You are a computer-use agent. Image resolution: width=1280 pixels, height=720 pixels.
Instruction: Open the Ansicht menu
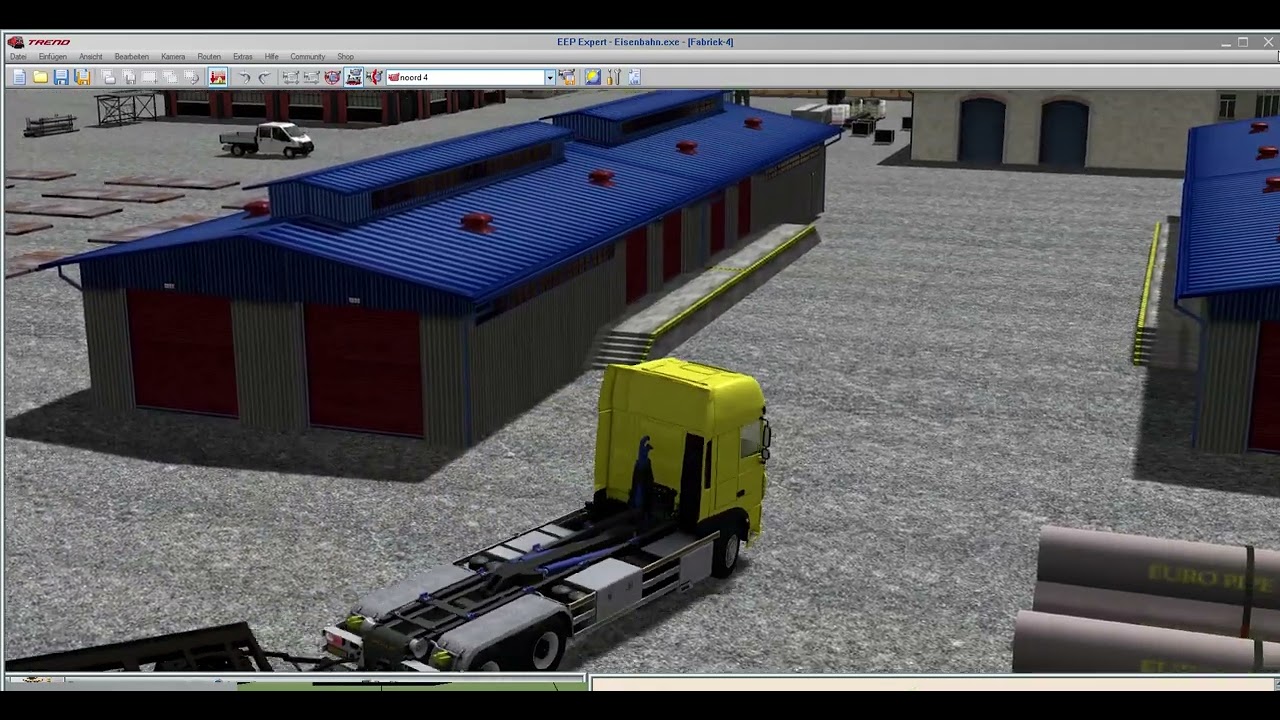tap(91, 57)
